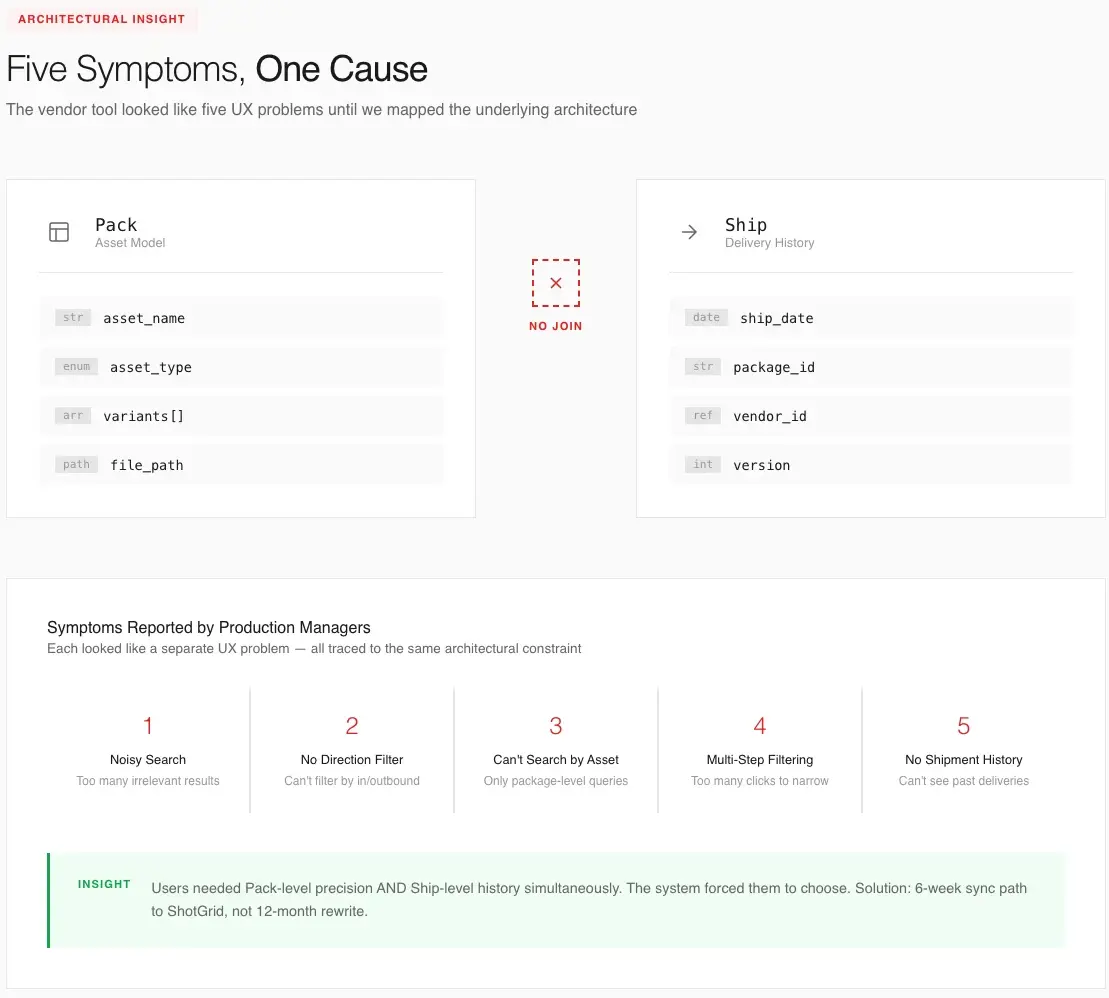The image size is (1109, 998).
Task: Click the red dashed No Join X icon
Action: 556,283
